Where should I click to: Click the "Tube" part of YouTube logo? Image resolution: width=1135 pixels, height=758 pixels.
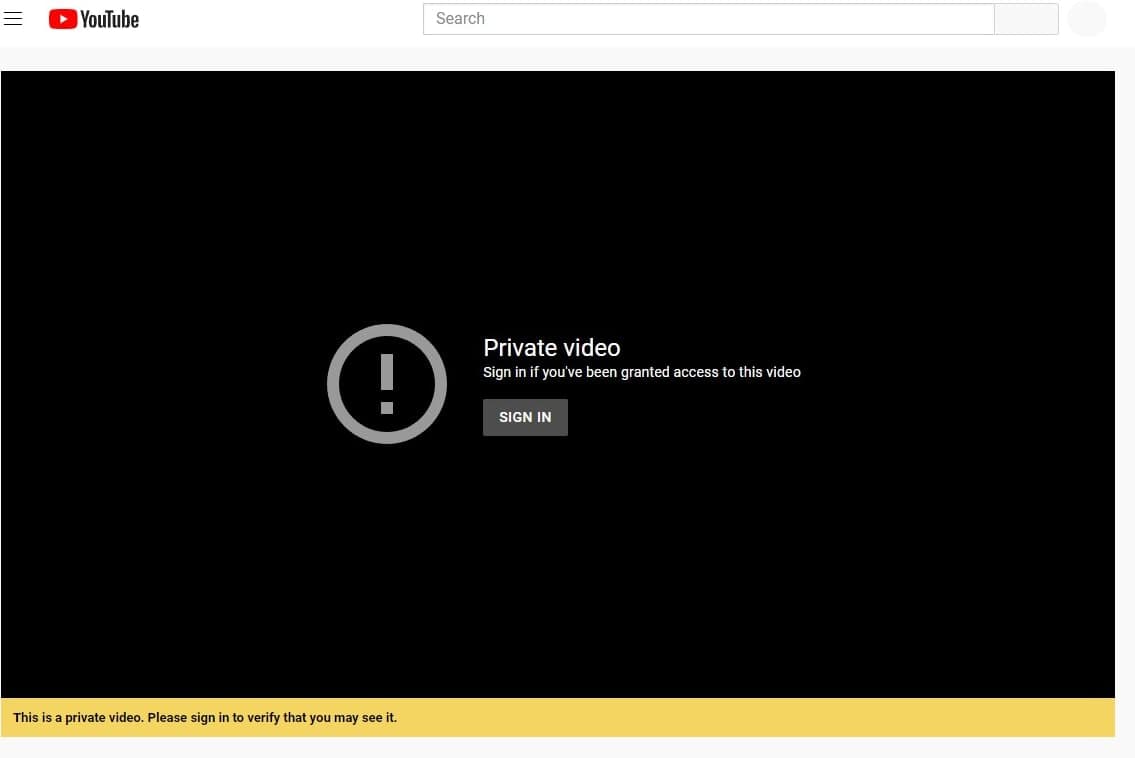click(x=122, y=19)
